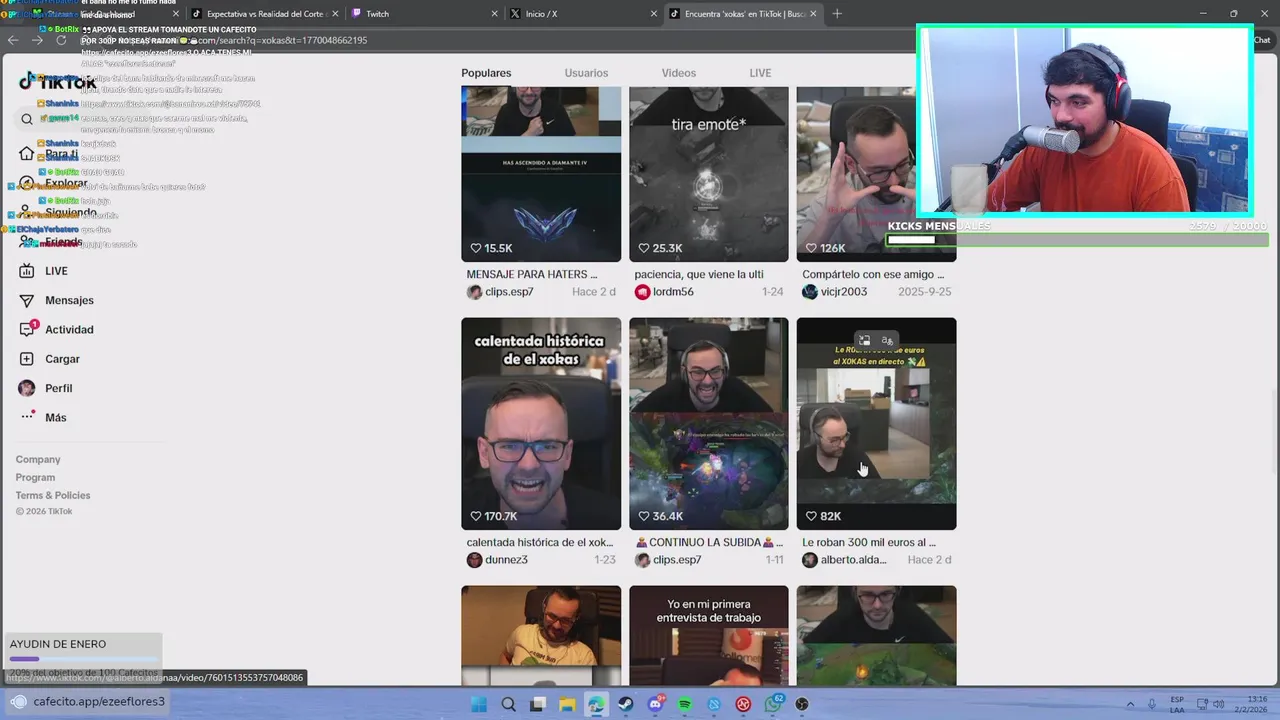
Task: Click the TikTok logo
Action: [x=58, y=82]
